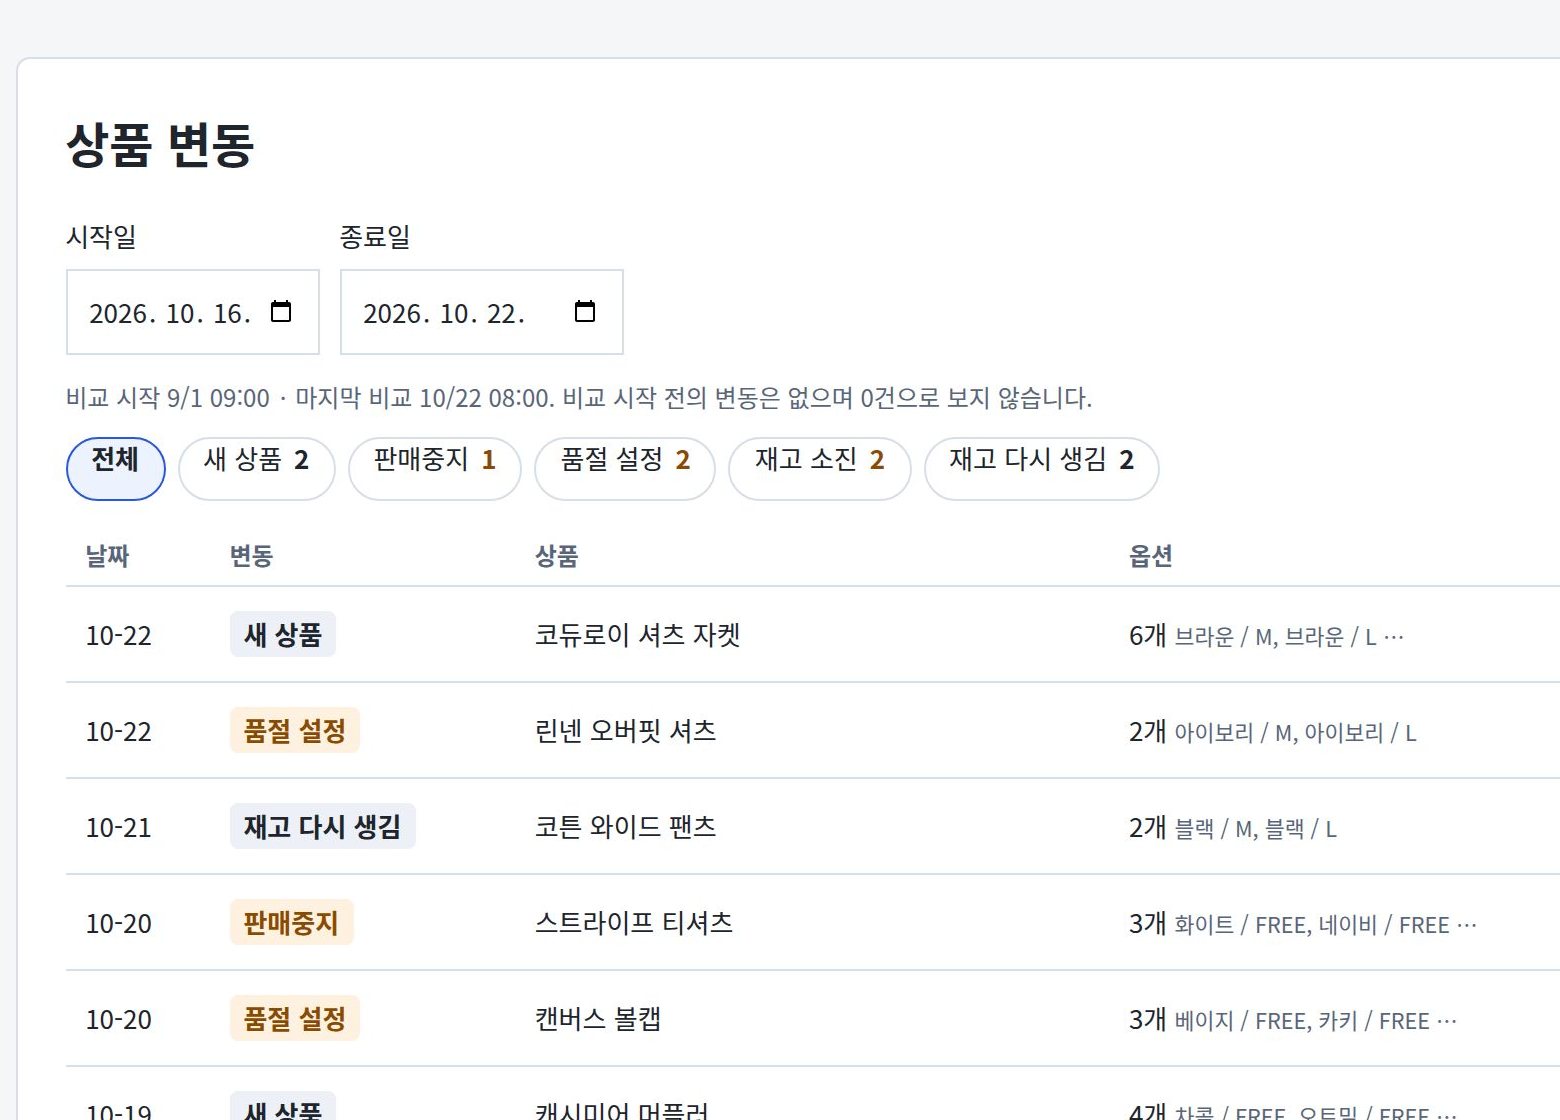1560x1120 pixels.
Task: Select the 전체 filter chip
Action: click(x=116, y=468)
